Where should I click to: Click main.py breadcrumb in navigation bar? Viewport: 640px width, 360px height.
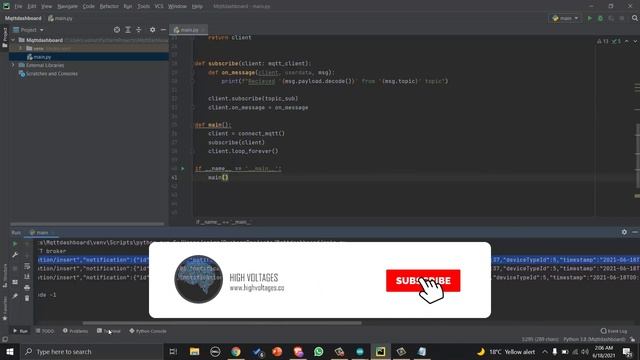point(60,18)
